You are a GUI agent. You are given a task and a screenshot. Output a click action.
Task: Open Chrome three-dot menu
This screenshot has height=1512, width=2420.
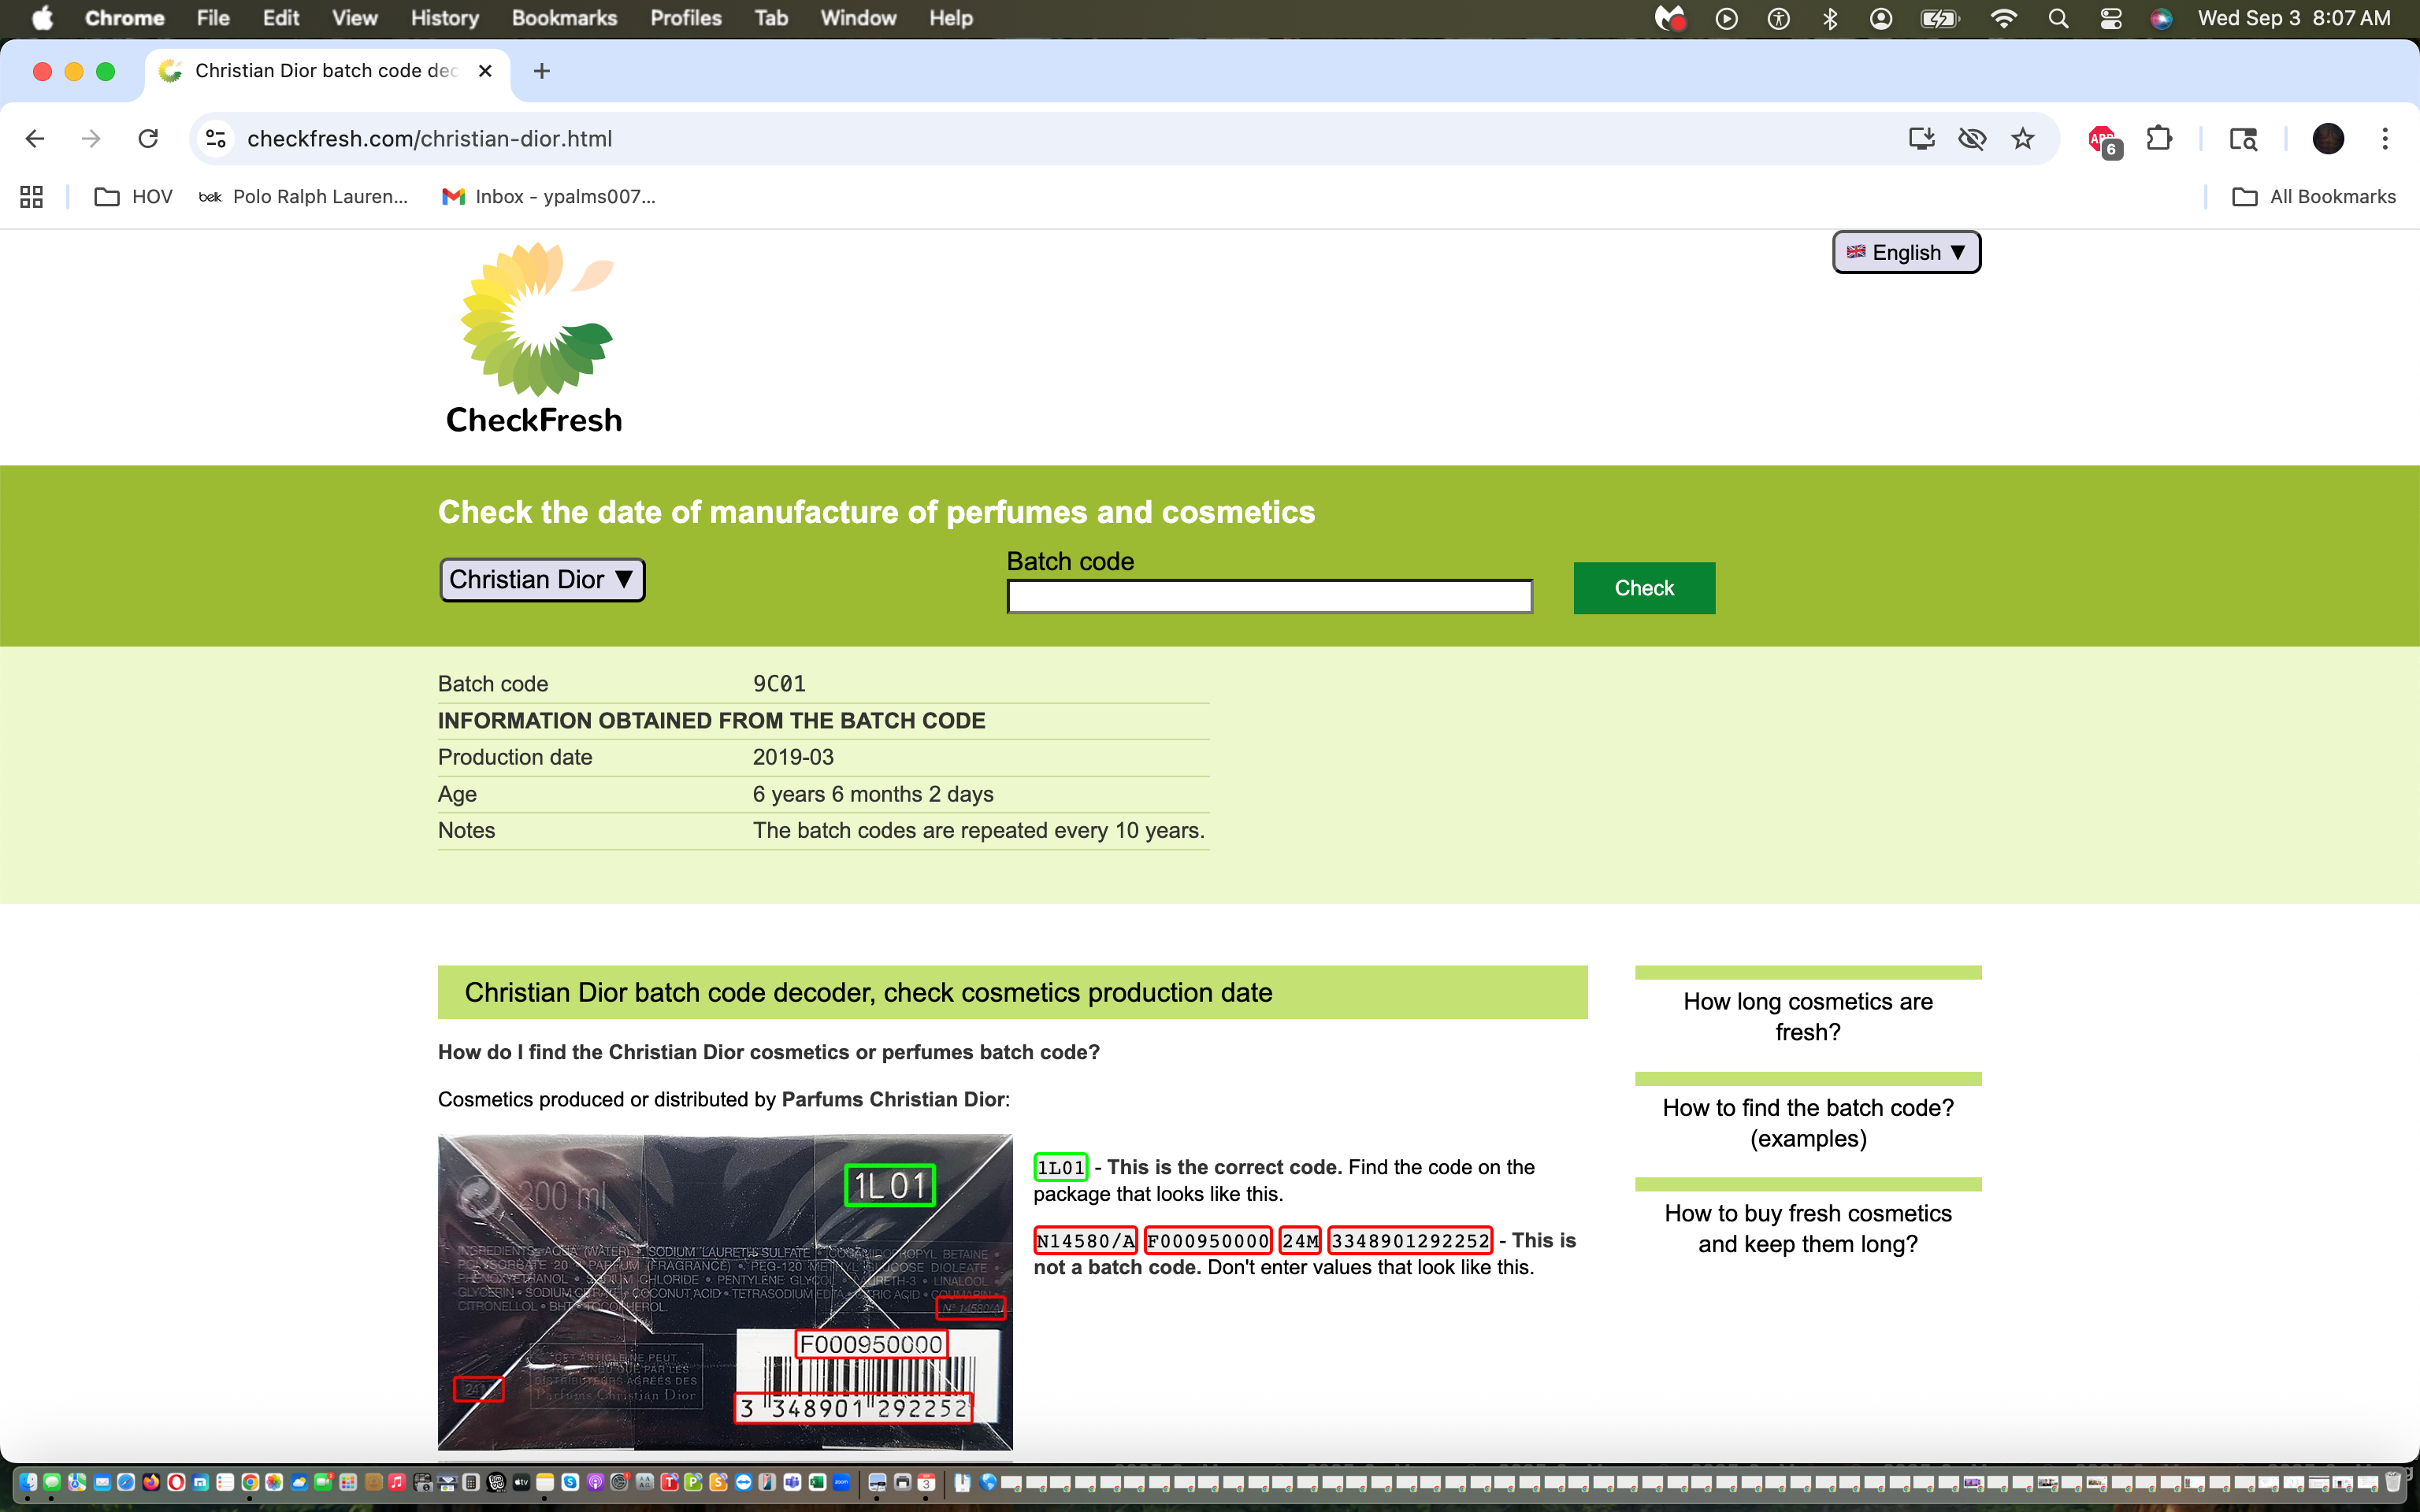click(2384, 139)
